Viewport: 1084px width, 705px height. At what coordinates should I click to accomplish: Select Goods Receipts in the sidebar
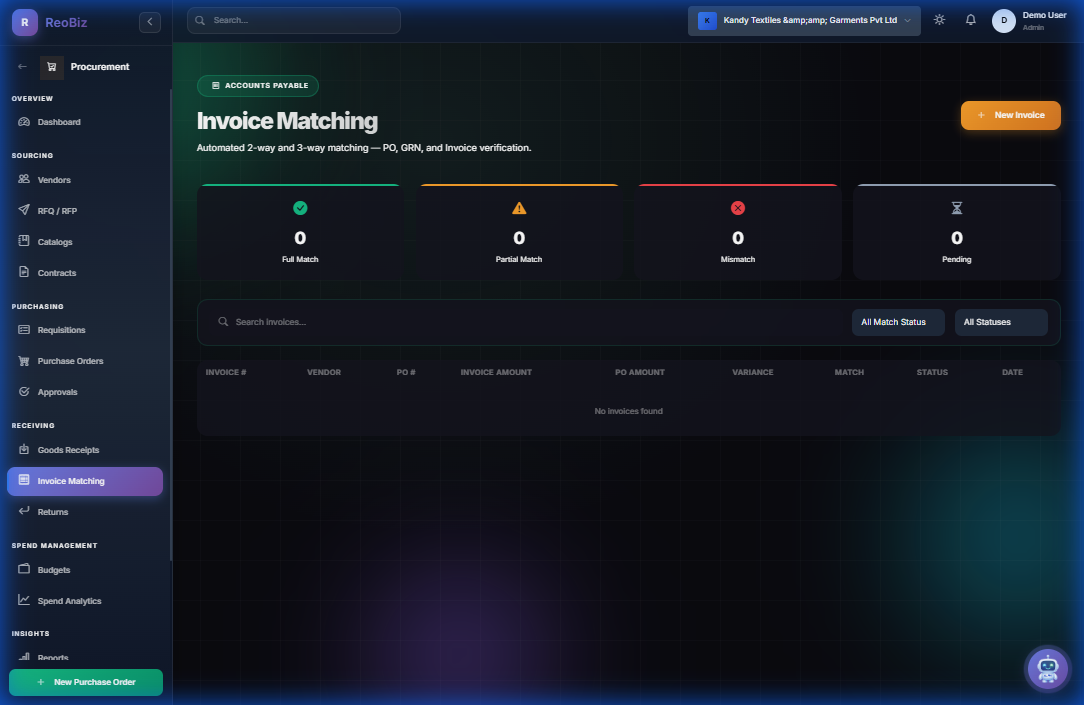pyautogui.click(x=66, y=449)
